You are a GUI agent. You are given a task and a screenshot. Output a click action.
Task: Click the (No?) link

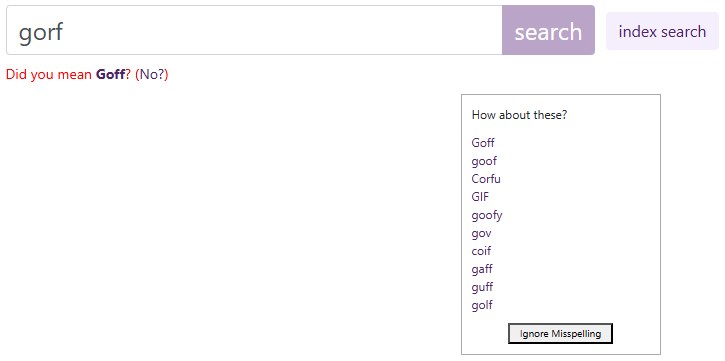click(152, 74)
